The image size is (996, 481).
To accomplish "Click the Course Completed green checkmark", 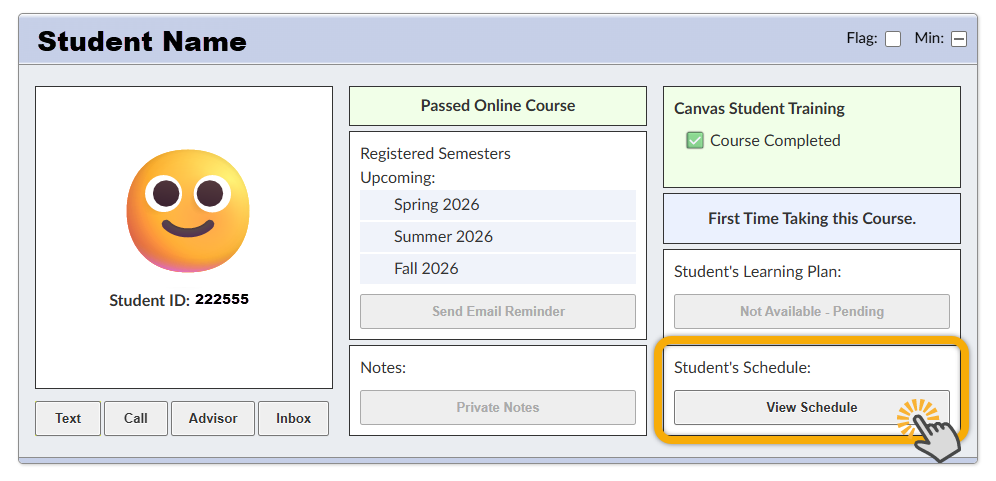I will [695, 140].
